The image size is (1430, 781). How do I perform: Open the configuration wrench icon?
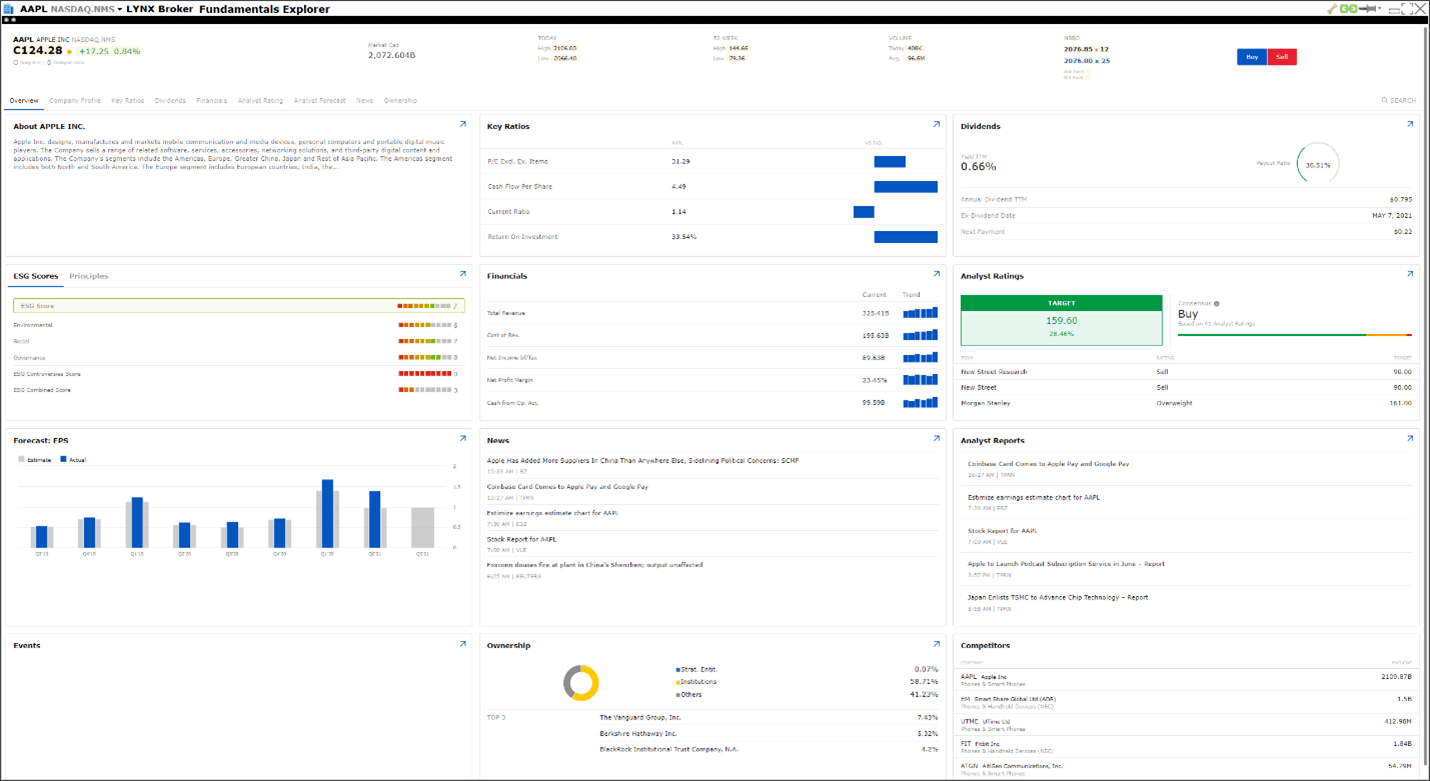(x=1332, y=9)
